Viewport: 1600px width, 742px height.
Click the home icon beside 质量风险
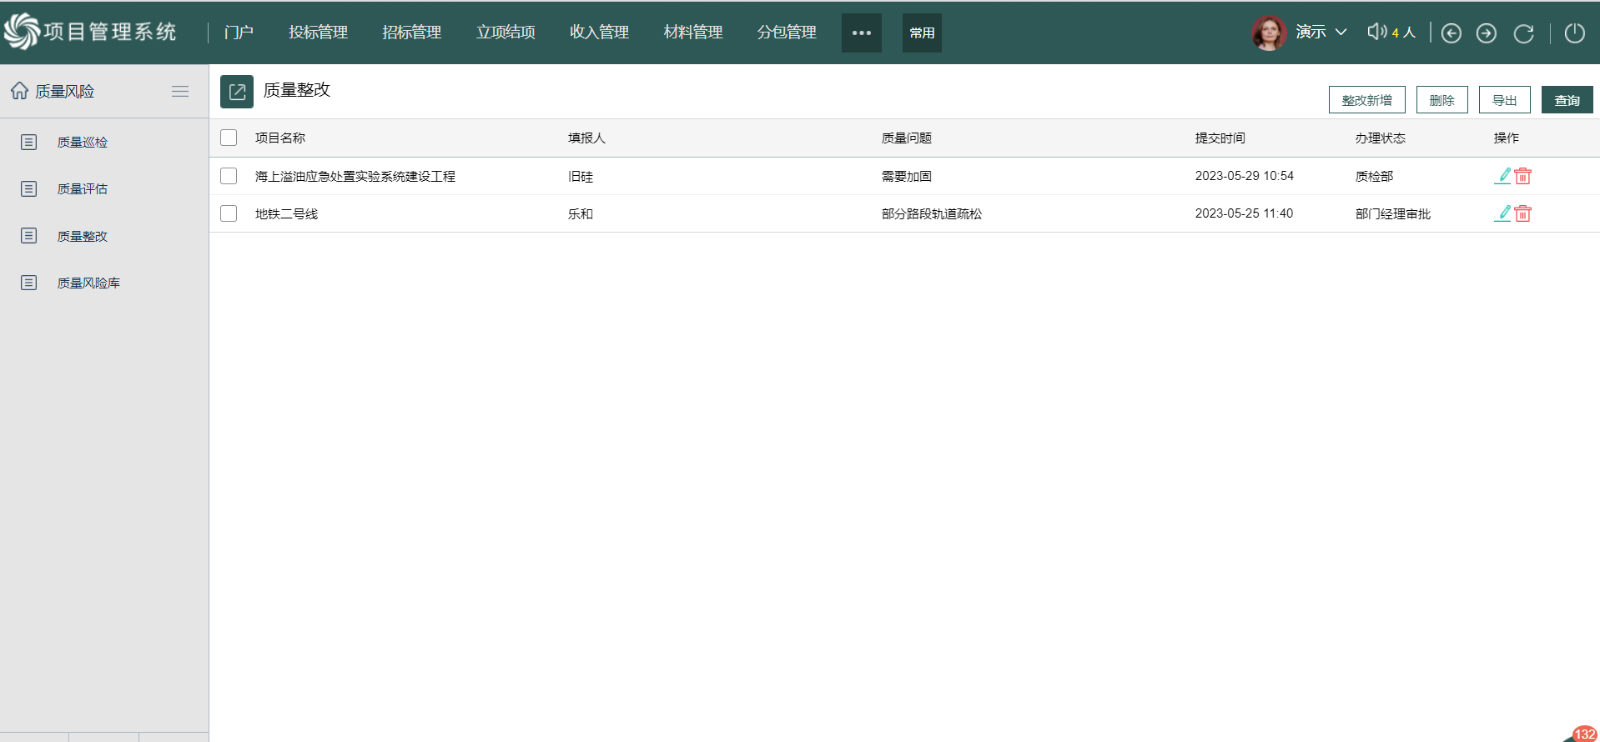19,91
